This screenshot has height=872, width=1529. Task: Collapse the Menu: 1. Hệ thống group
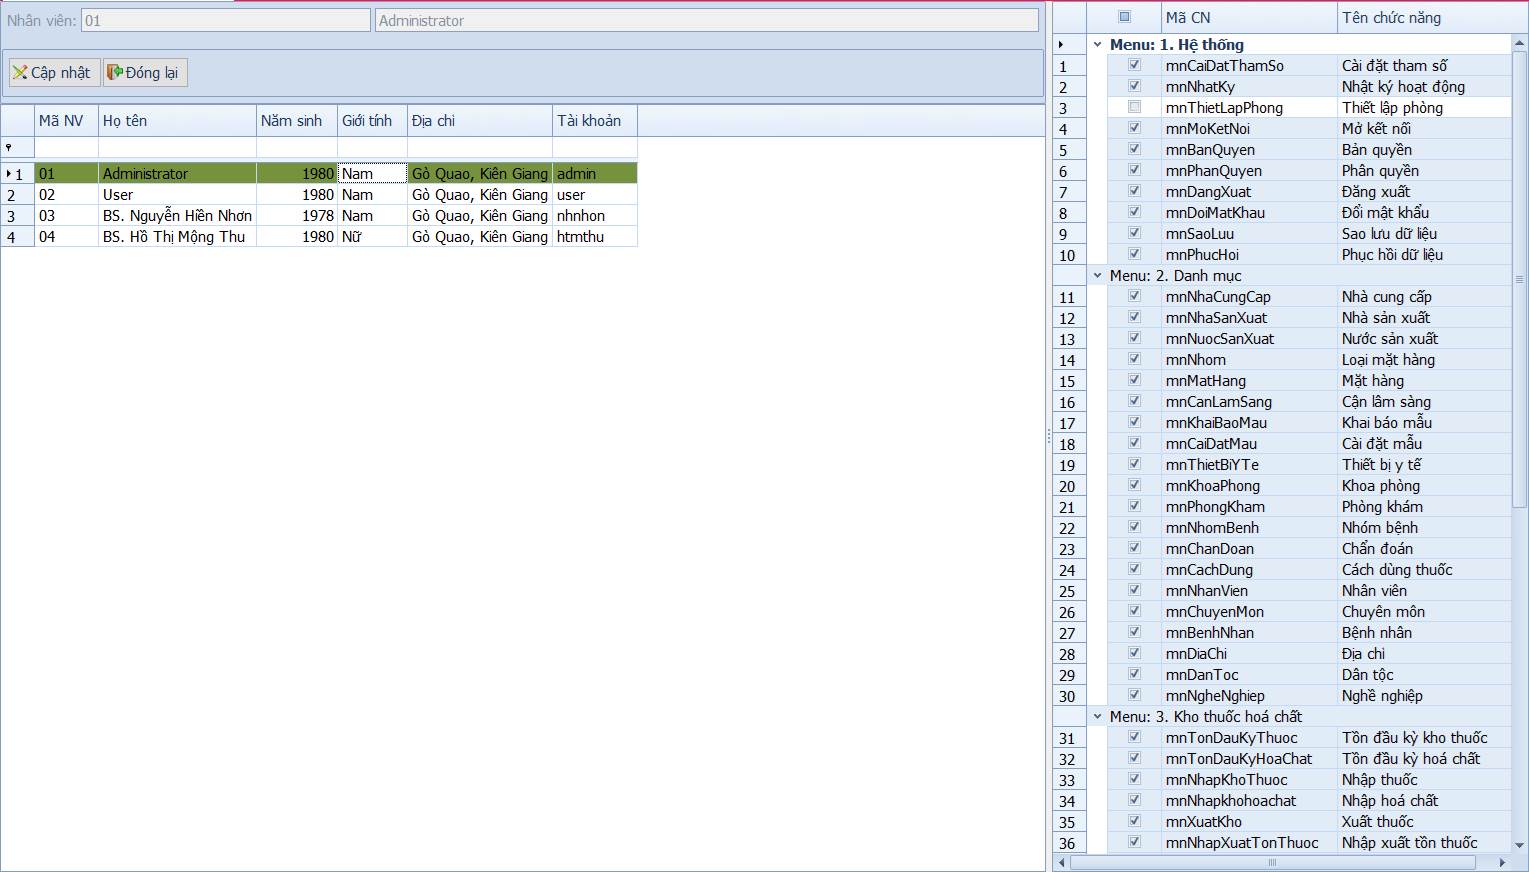click(1097, 45)
